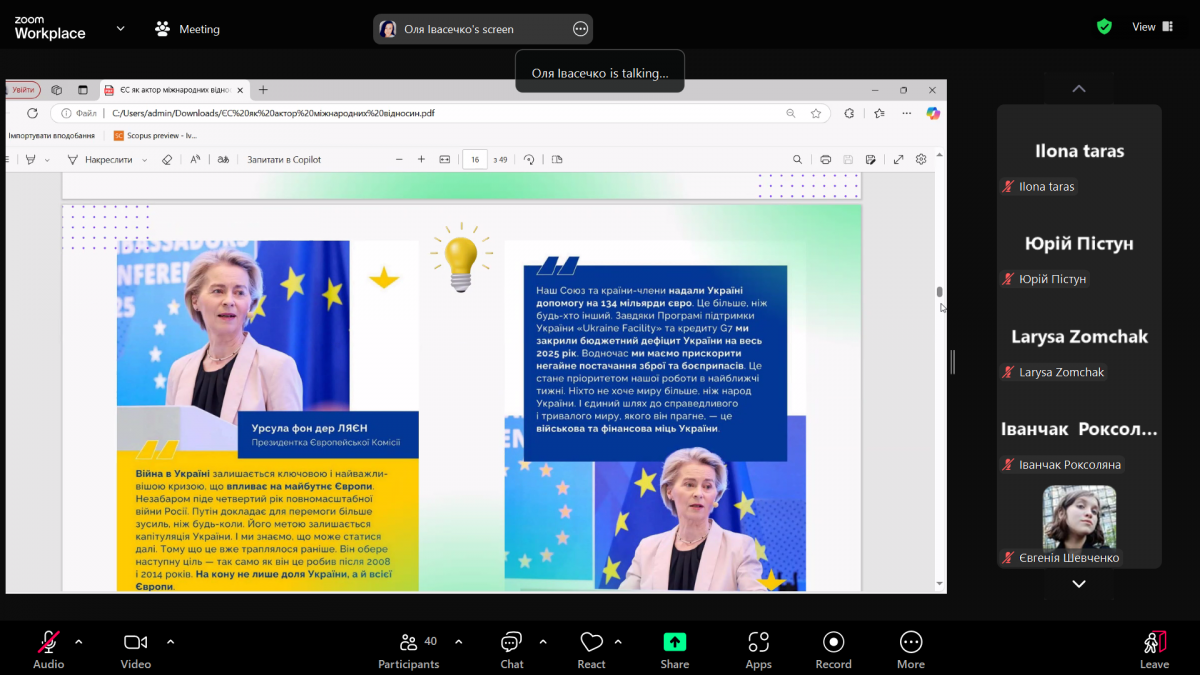Click the green encryption shield icon
This screenshot has height=675, width=1200.
1104,27
